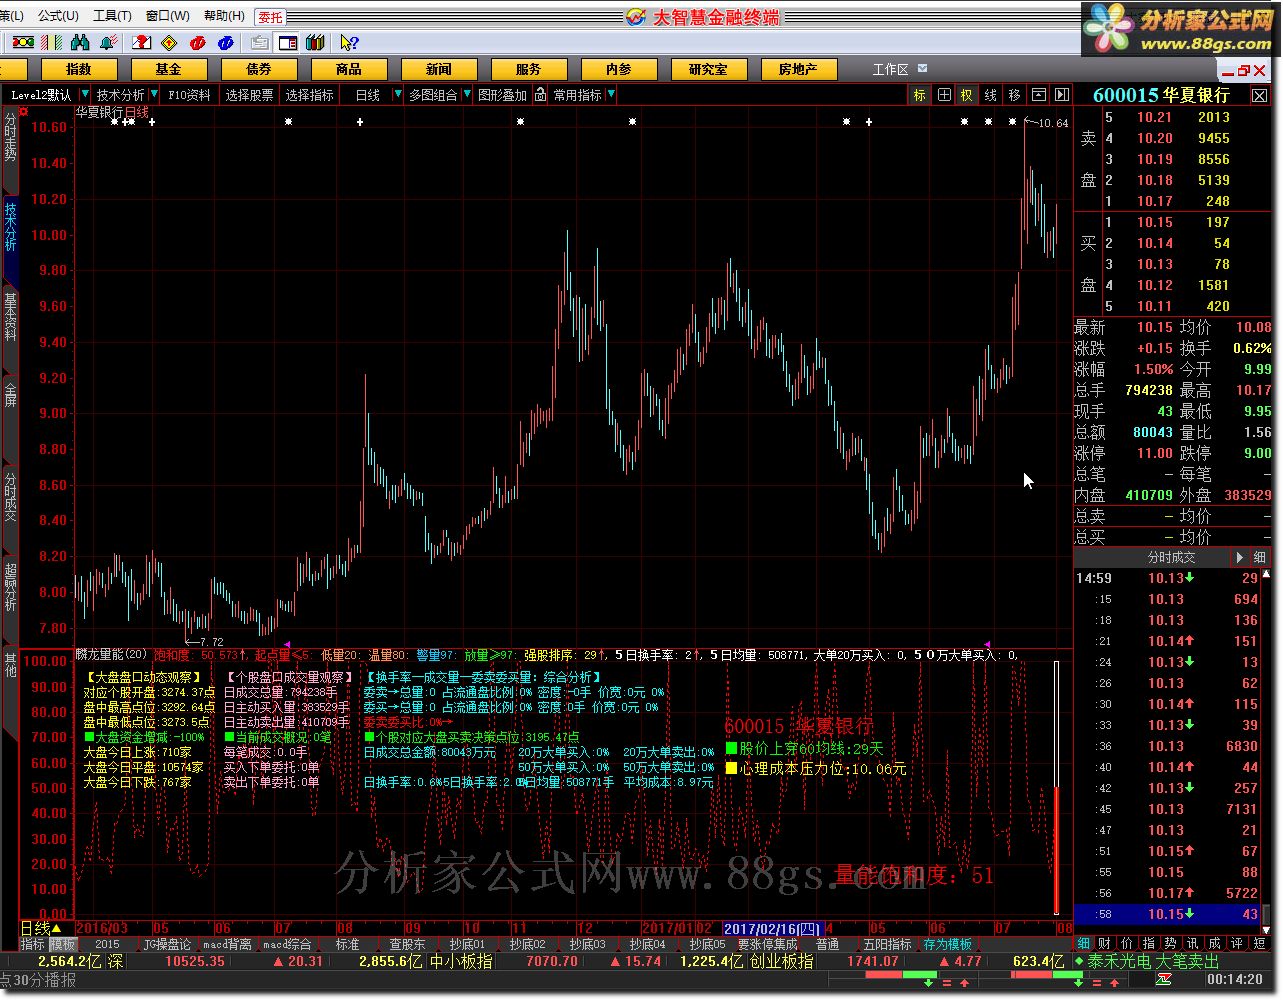
Task: Open the 公式(U) menu
Action: [x=57, y=16]
